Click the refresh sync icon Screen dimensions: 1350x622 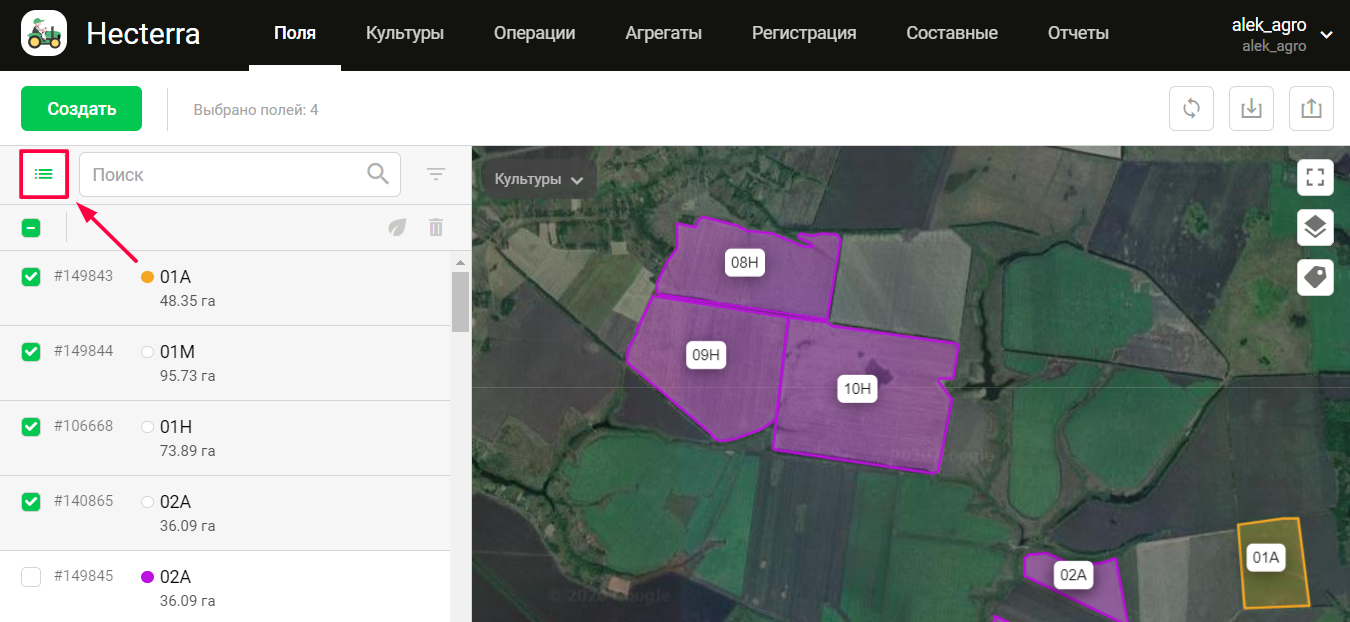[1191, 108]
